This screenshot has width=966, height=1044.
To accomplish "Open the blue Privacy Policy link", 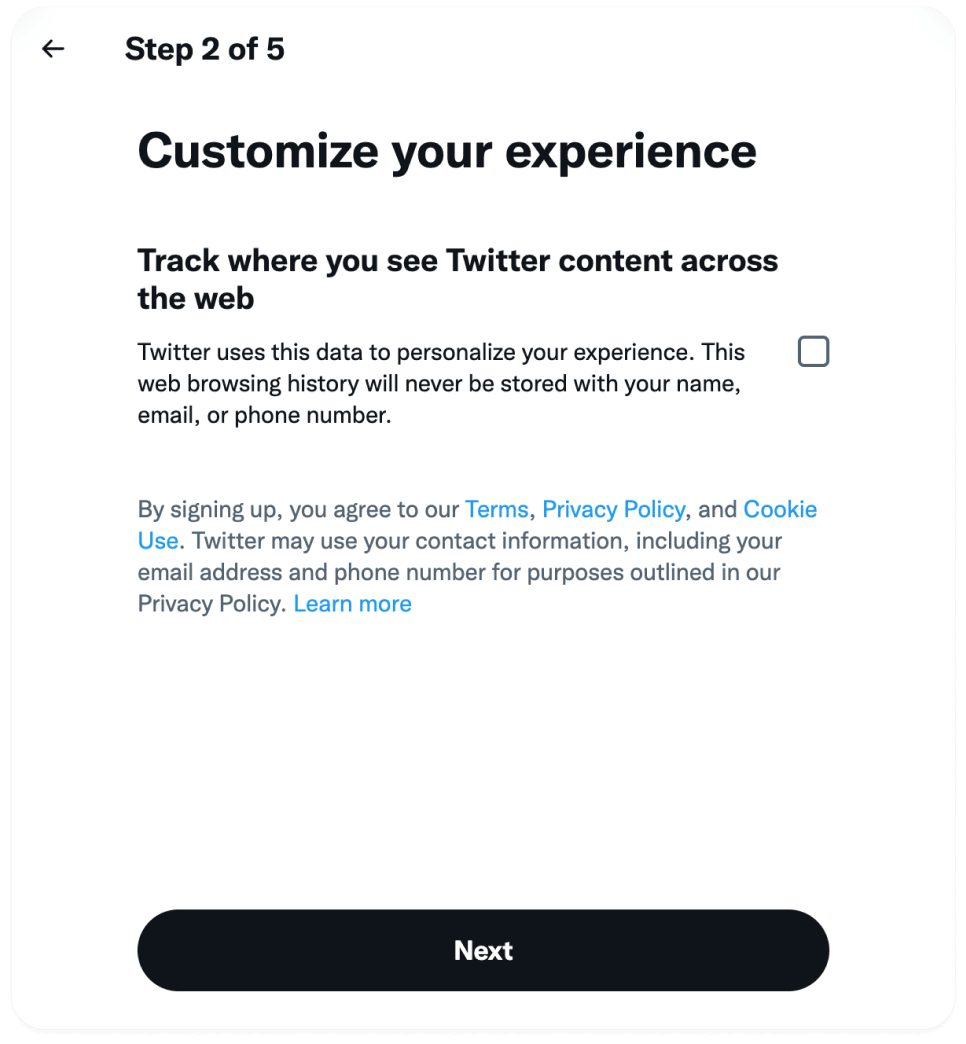I will pos(613,510).
